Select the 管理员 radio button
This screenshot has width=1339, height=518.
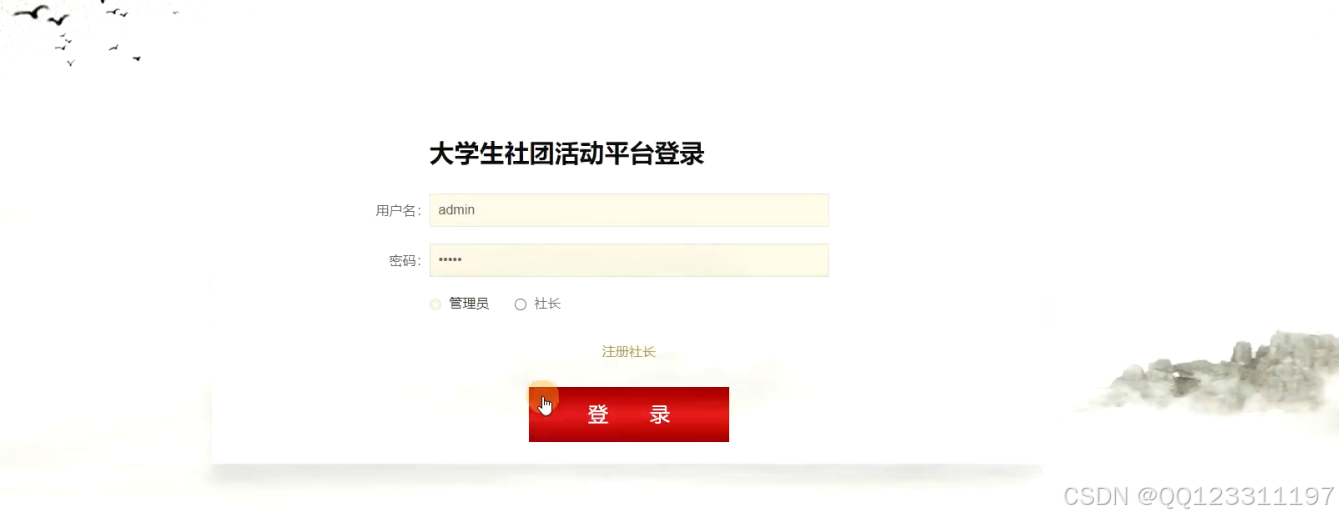(435, 305)
